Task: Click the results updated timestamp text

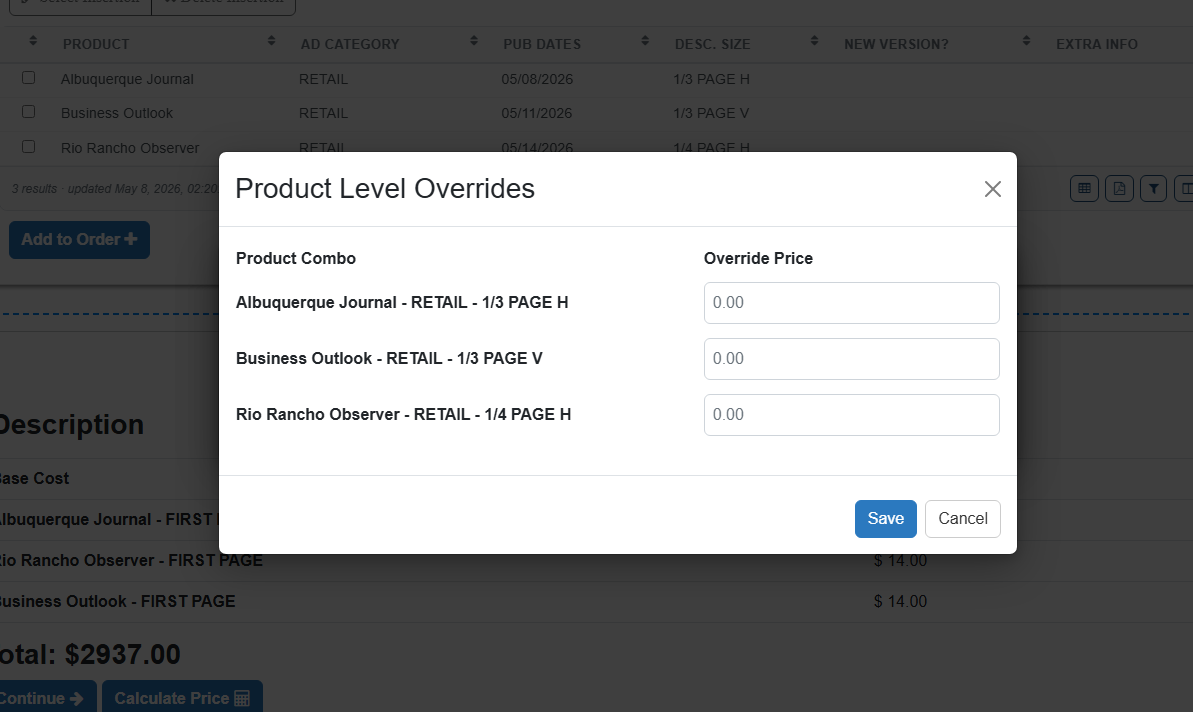Action: click(115, 189)
